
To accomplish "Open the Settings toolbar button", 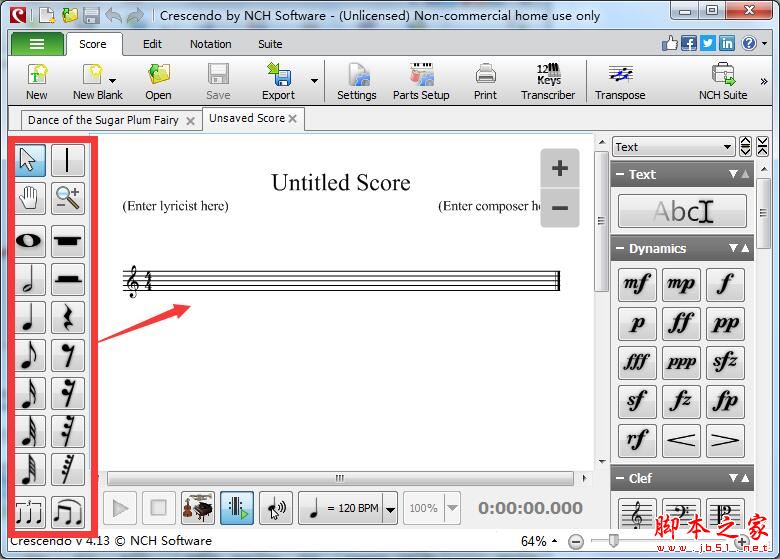I will [357, 82].
